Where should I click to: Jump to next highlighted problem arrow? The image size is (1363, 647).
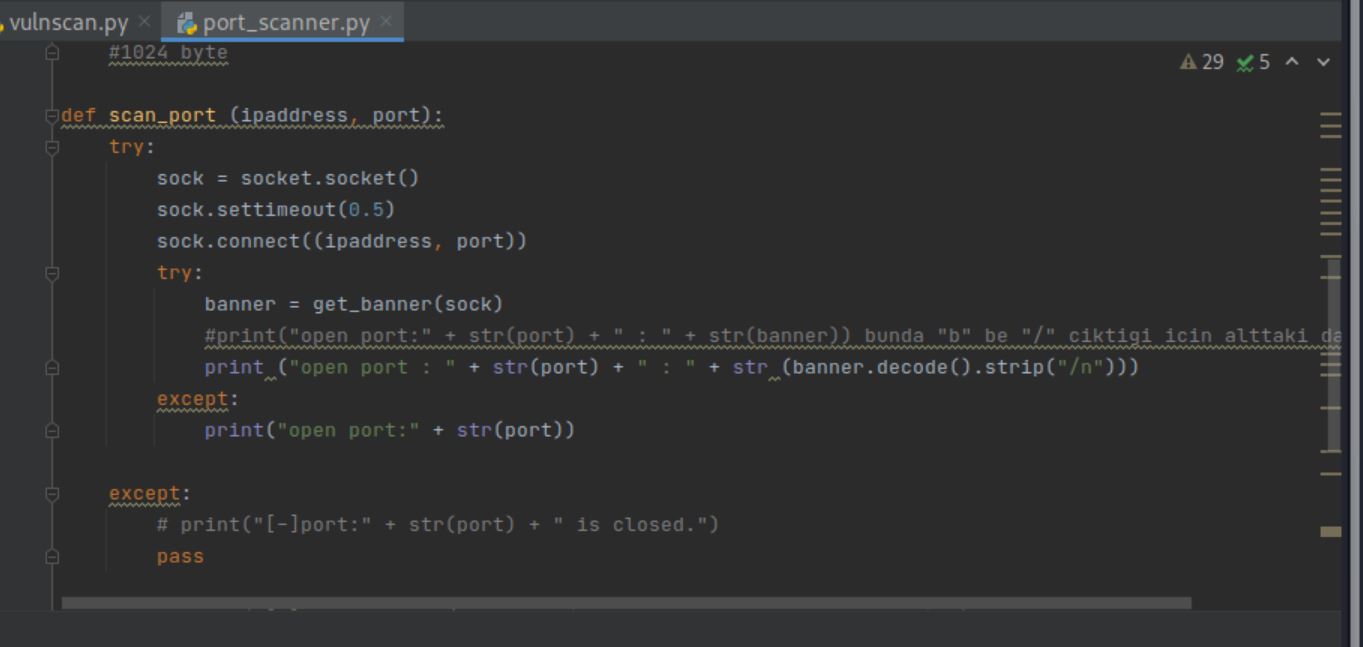pyautogui.click(x=1323, y=62)
